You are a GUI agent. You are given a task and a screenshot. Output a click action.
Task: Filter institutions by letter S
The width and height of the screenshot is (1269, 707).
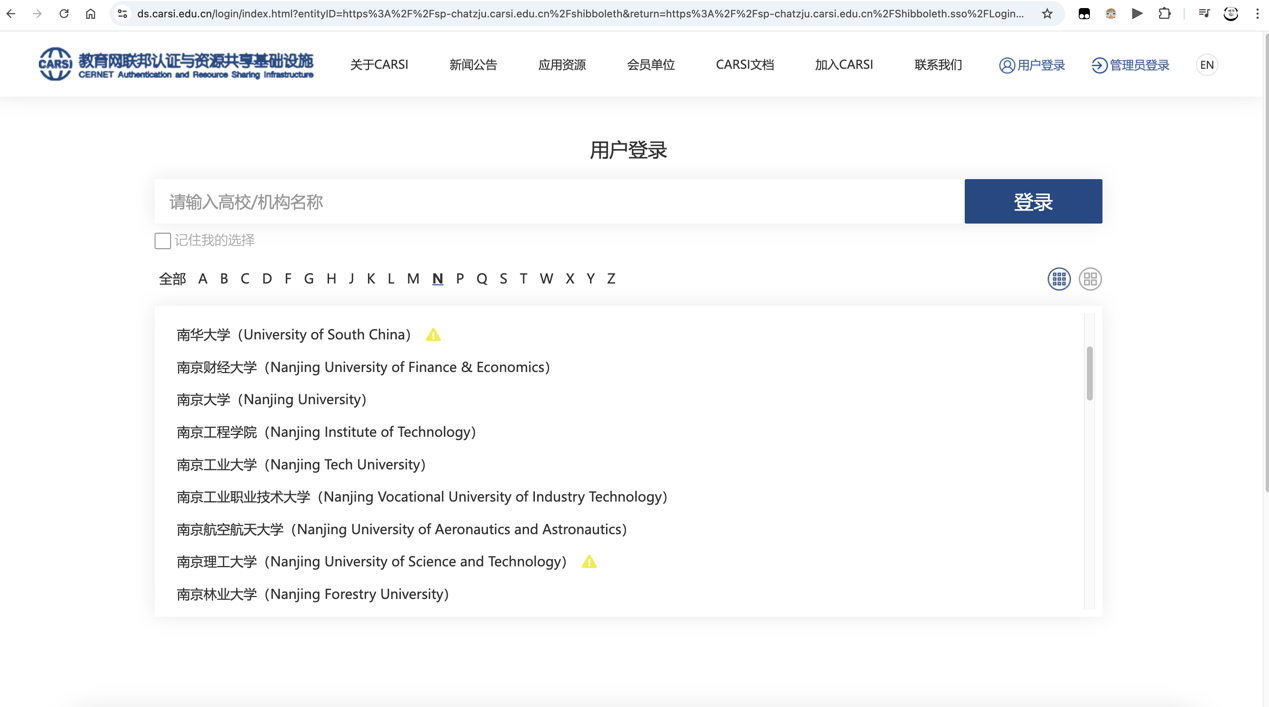[503, 279]
